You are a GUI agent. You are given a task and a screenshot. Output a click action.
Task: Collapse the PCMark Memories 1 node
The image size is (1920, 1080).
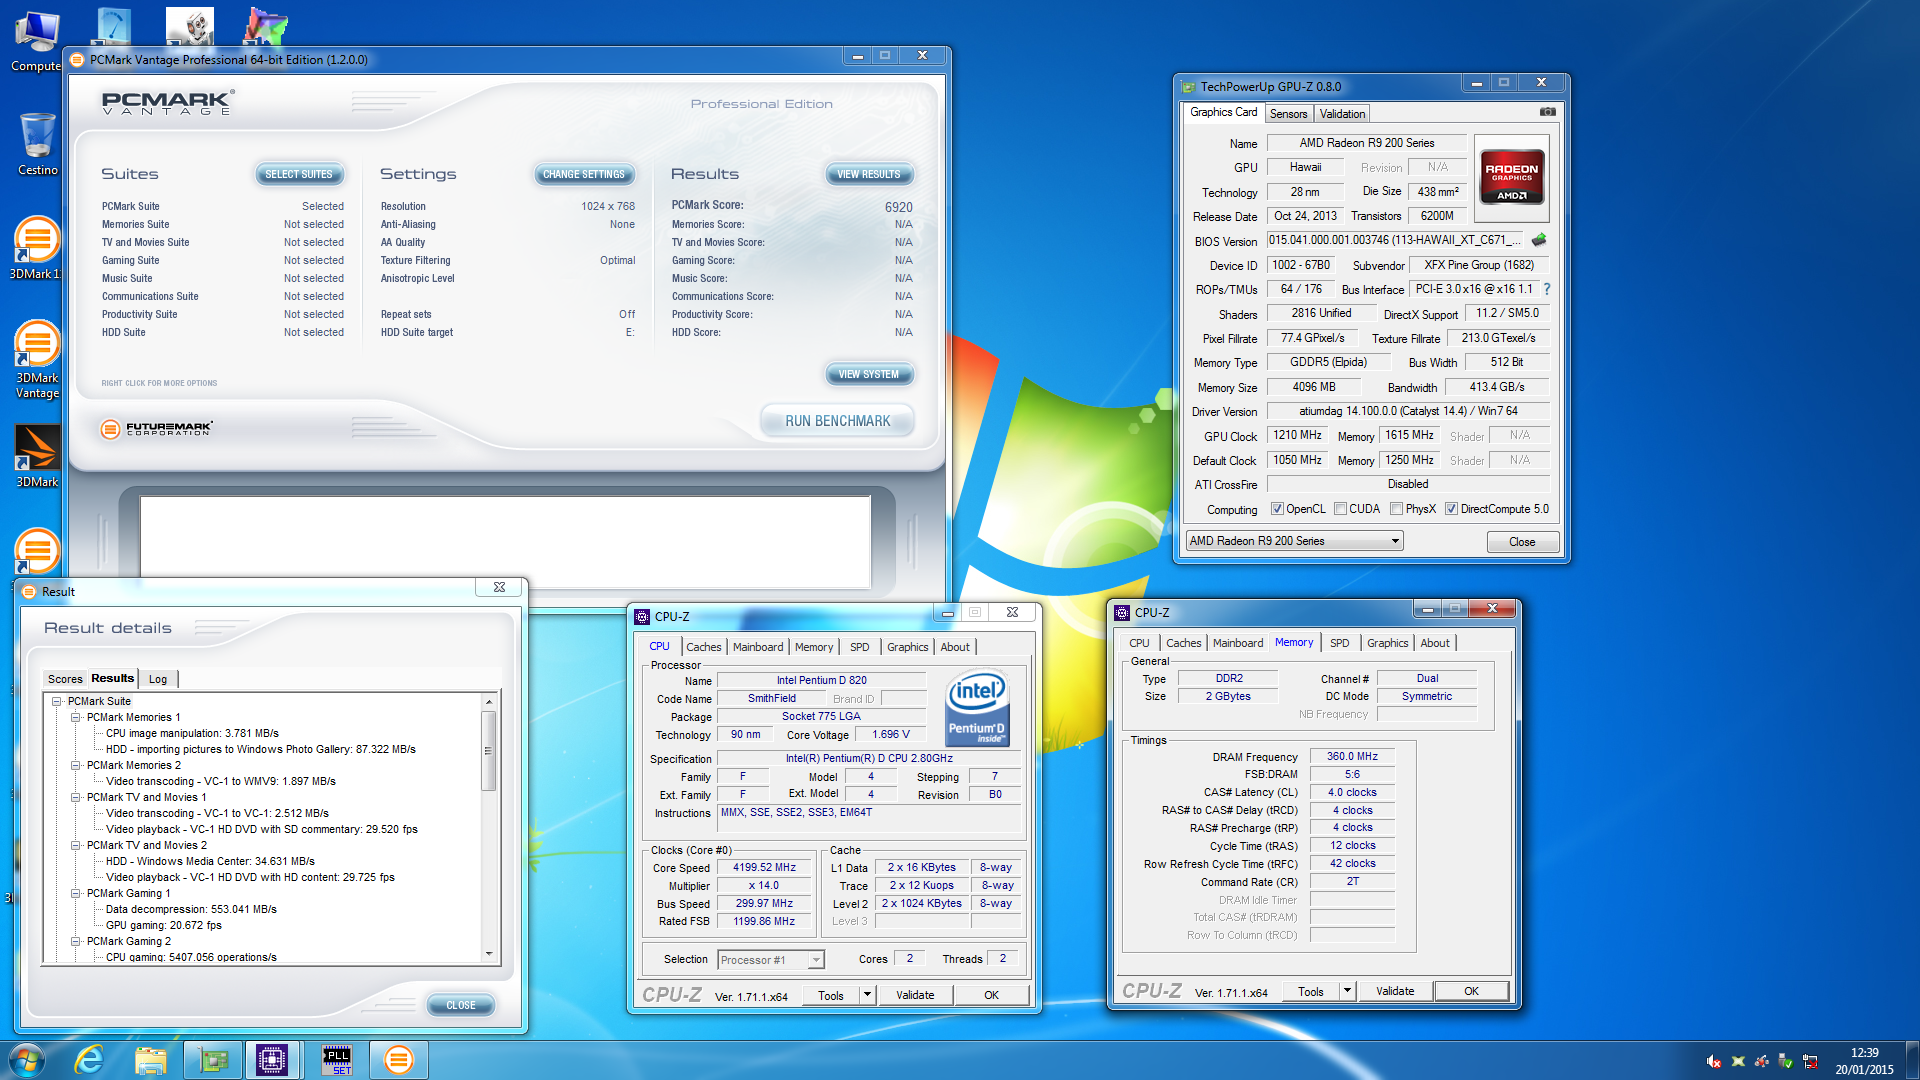pyautogui.click(x=75, y=717)
